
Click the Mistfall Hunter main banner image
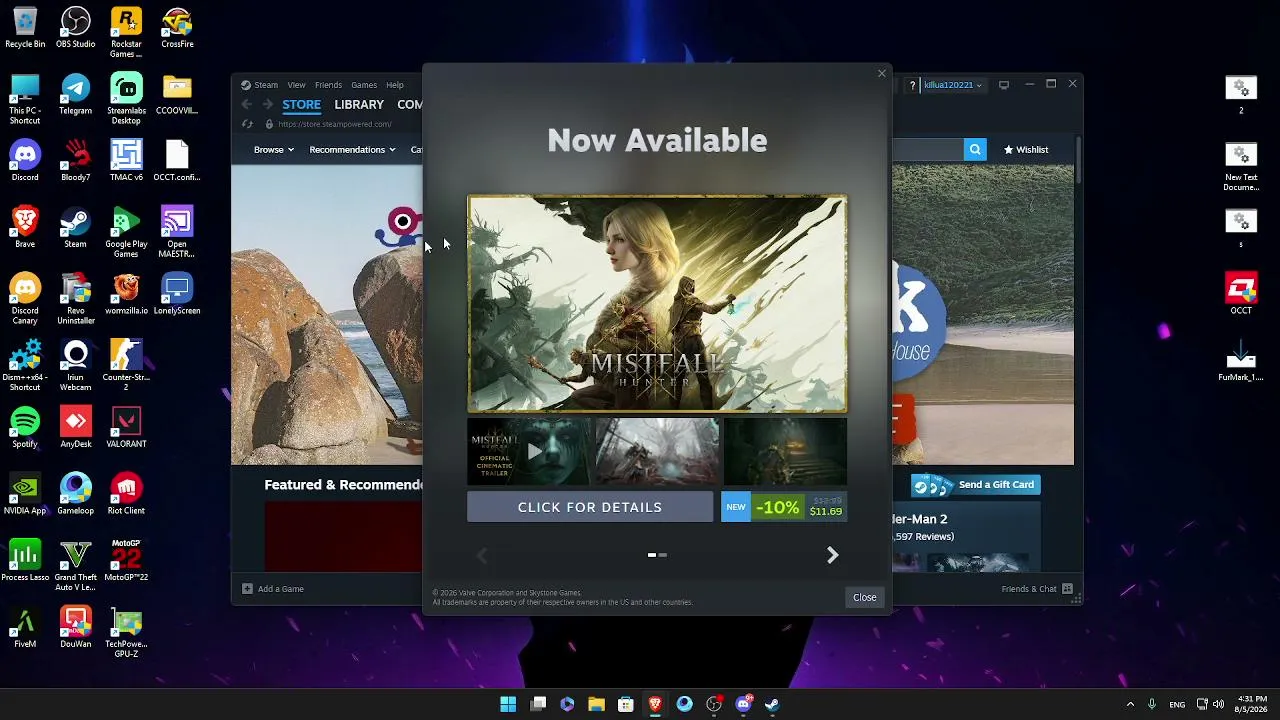pyautogui.click(x=657, y=303)
